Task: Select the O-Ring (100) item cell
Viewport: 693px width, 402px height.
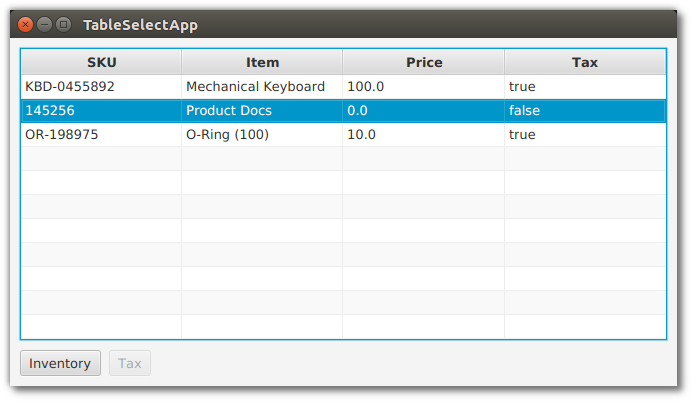Action: (227, 135)
